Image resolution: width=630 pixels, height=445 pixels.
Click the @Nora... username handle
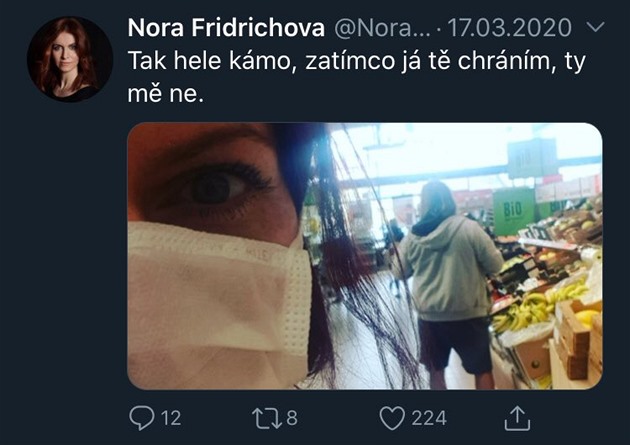pyautogui.click(x=382, y=28)
